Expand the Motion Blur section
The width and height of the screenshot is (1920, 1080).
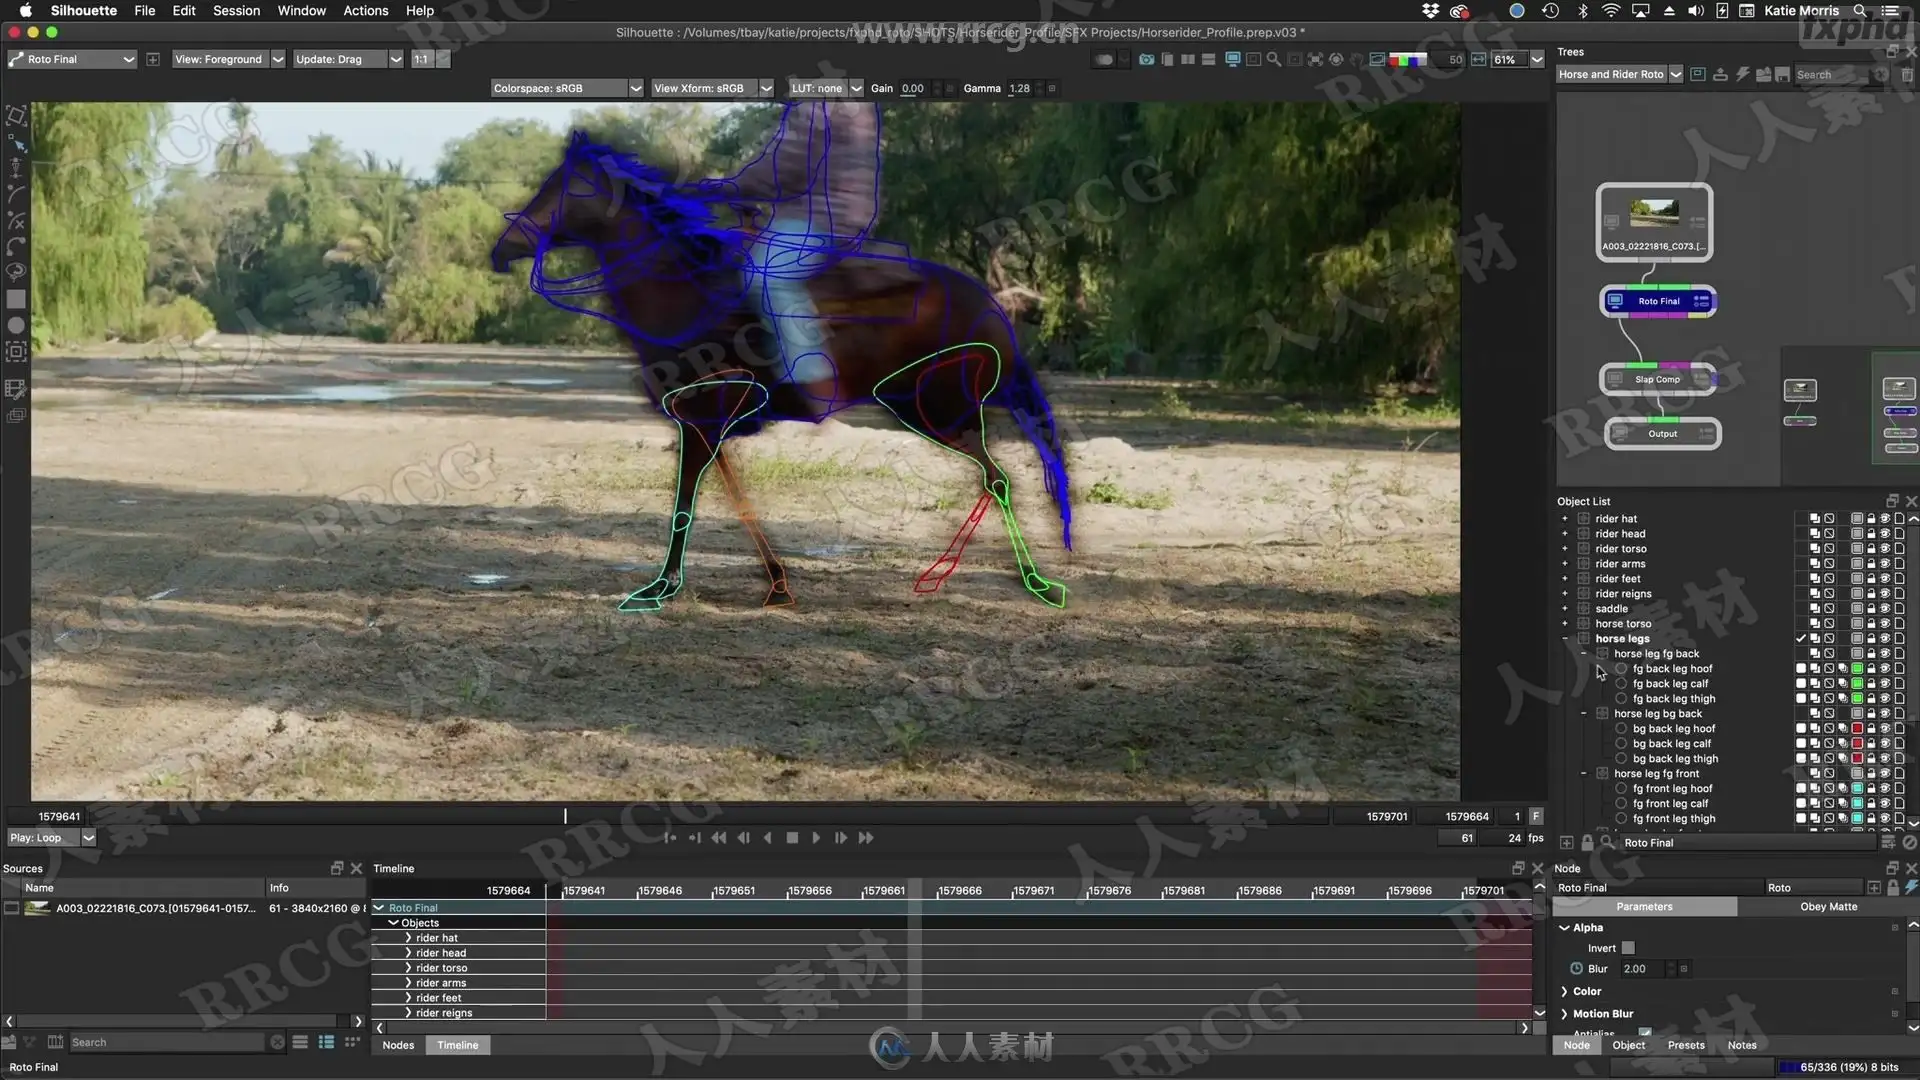coord(1565,1014)
